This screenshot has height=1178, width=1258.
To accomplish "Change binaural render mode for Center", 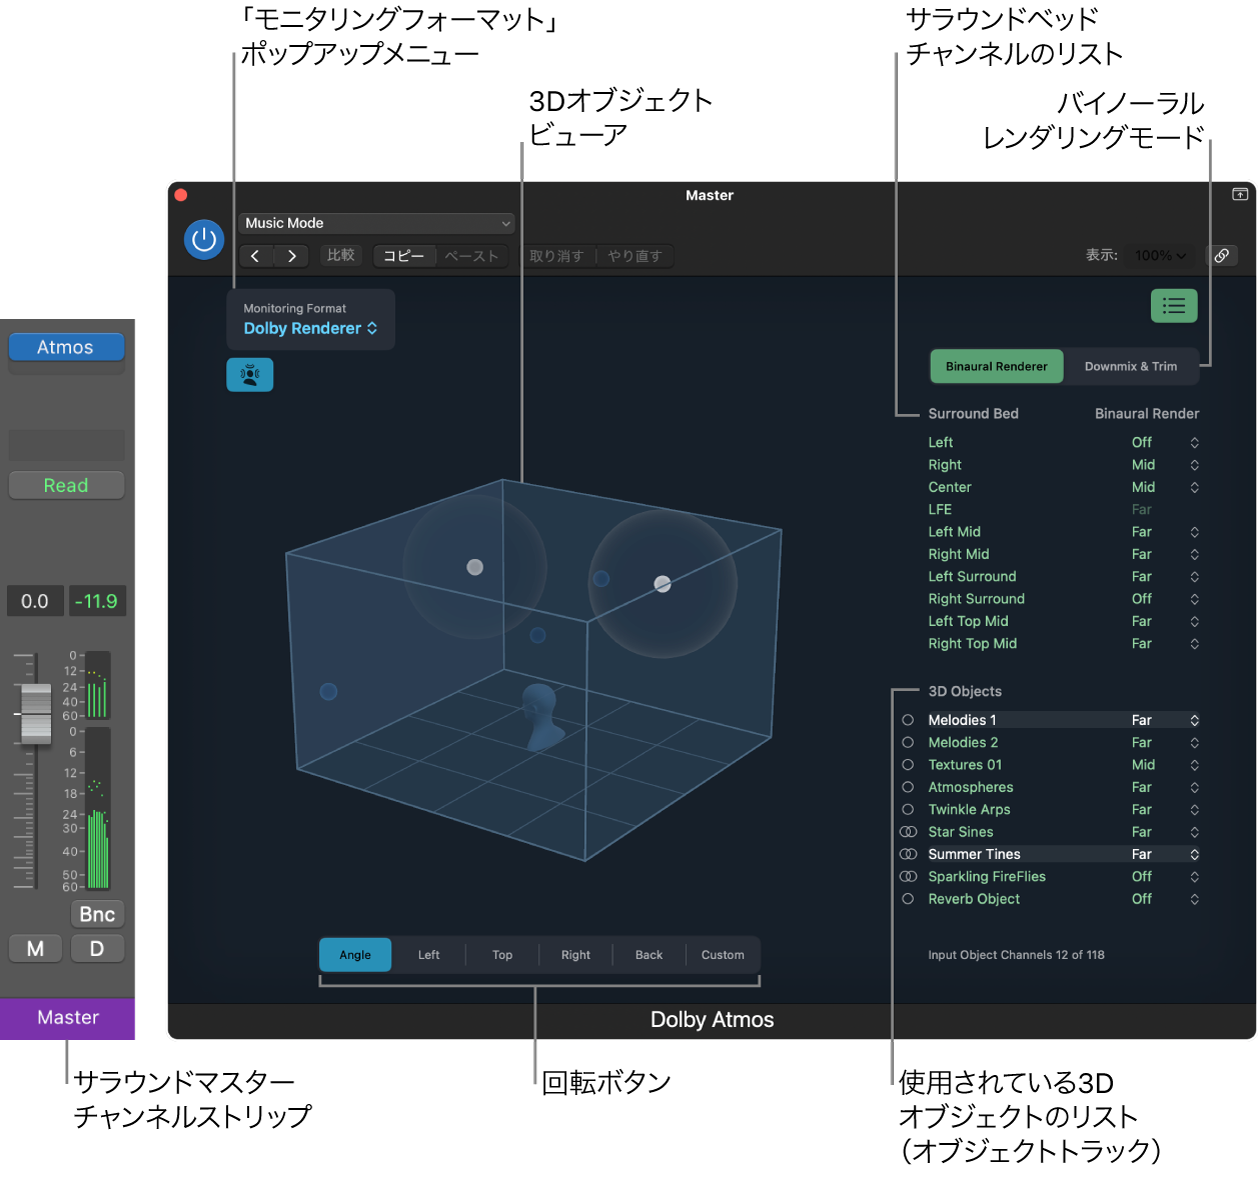I will tap(1165, 487).
